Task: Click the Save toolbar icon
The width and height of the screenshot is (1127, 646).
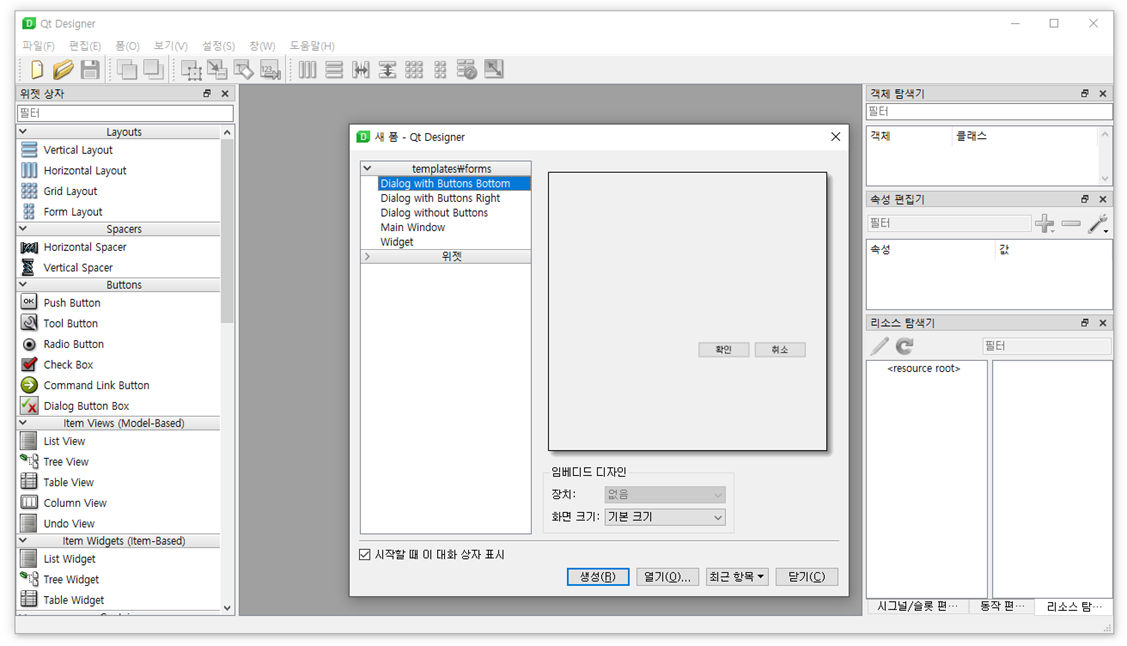Action: click(90, 70)
